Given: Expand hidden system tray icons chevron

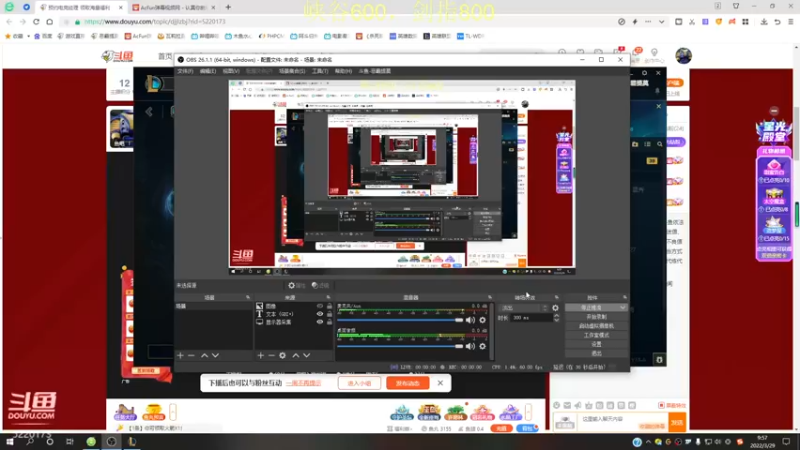Looking at the screenshot, I should [x=648, y=442].
